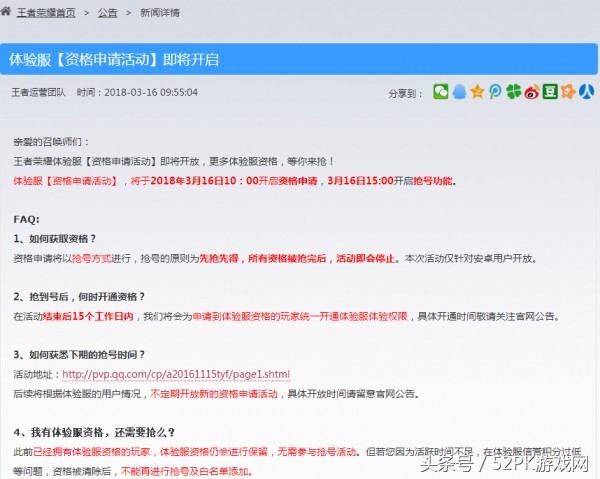Click the sentence 本次活动仅针对安卓用户开放
This screenshot has height=479, width=600.
pos(469,258)
